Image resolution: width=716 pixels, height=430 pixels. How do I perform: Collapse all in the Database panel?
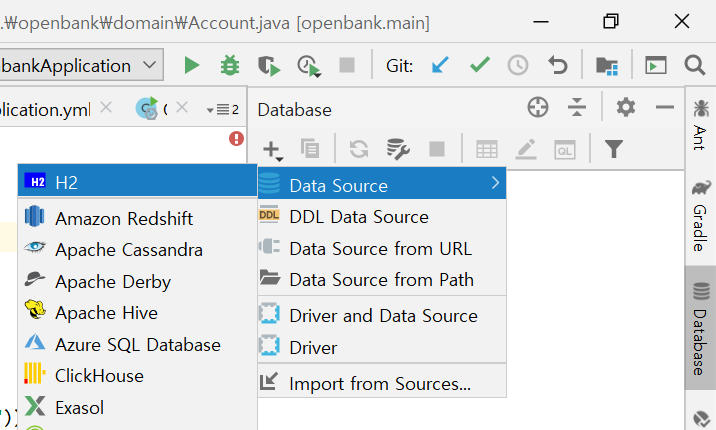pyautogui.click(x=577, y=108)
